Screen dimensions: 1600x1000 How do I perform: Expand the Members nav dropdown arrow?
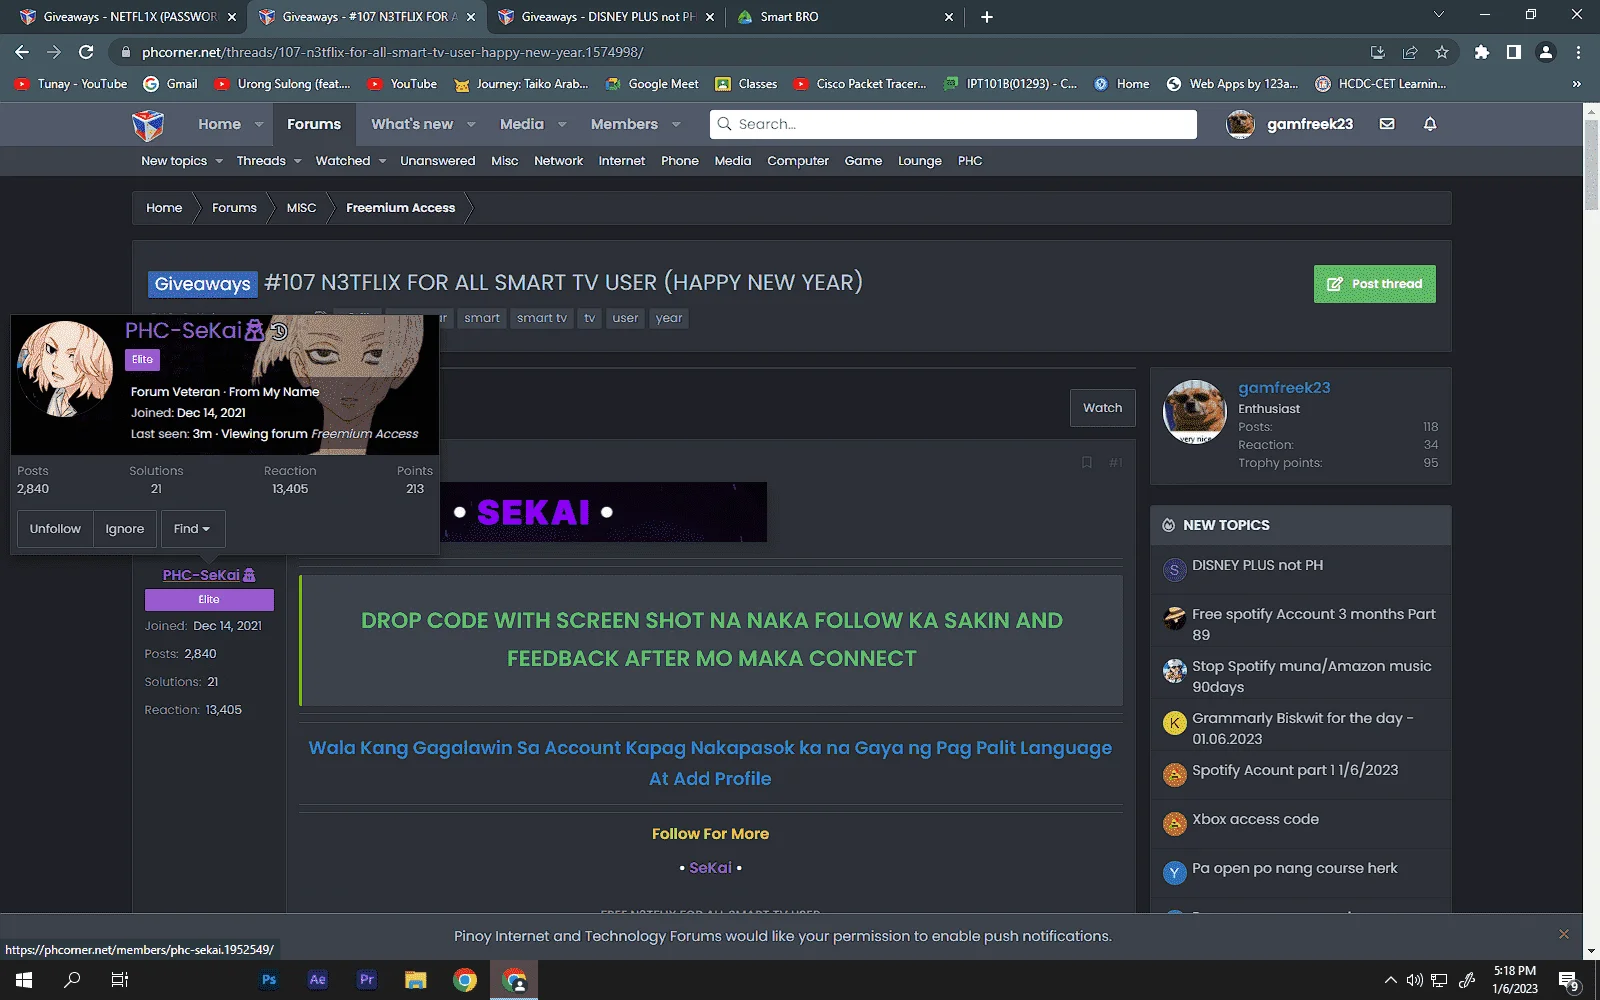coord(676,125)
